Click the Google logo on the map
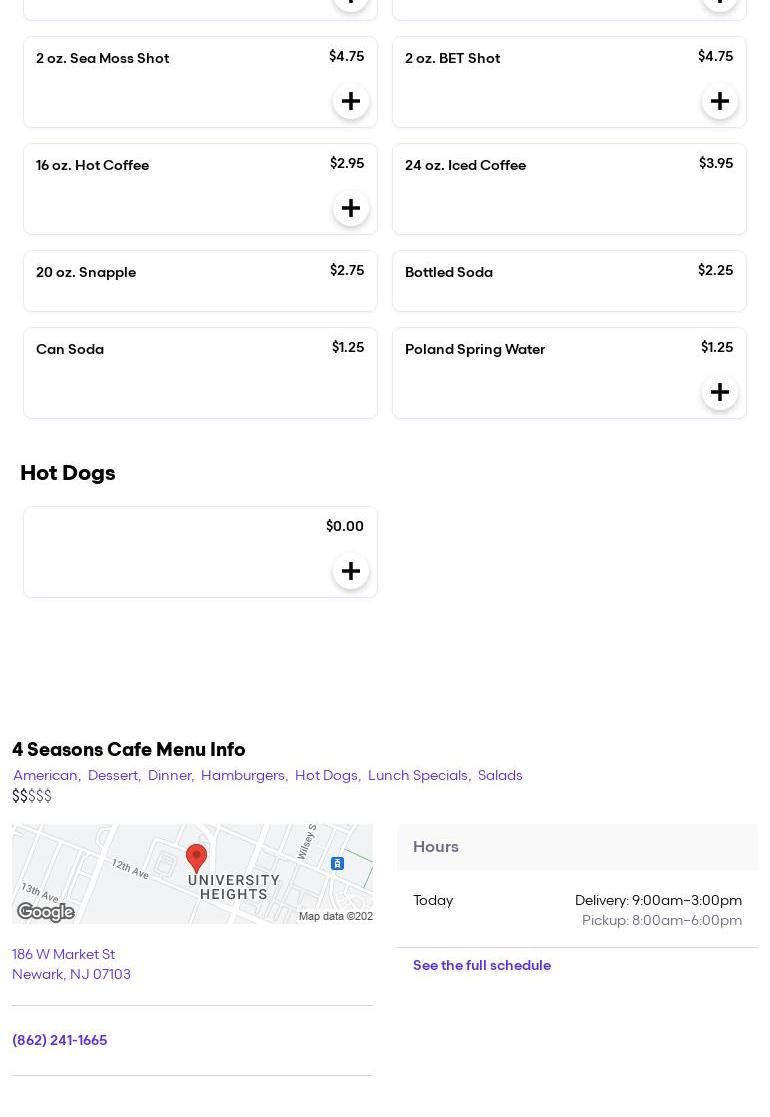 tap(45, 912)
